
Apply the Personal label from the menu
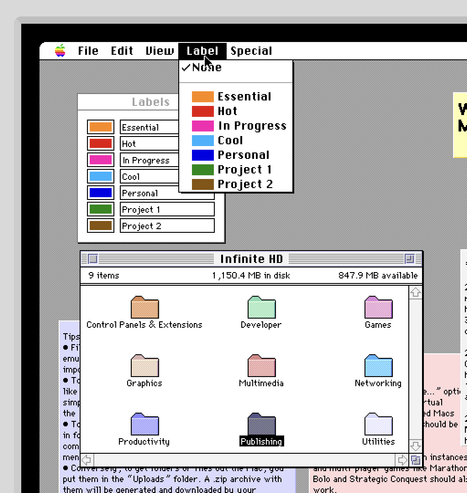click(236, 155)
